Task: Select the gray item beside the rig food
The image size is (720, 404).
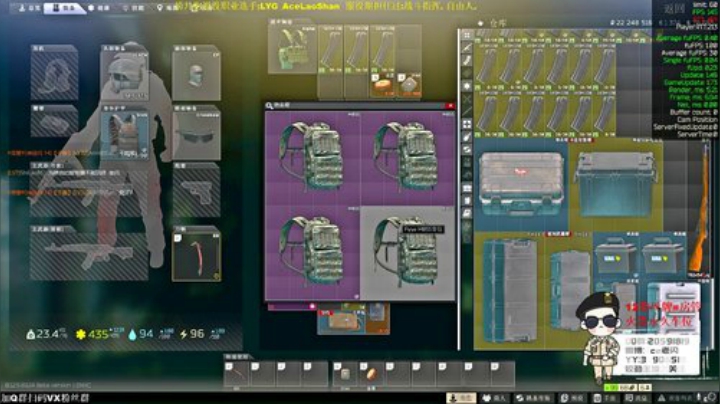Action: (x=409, y=85)
